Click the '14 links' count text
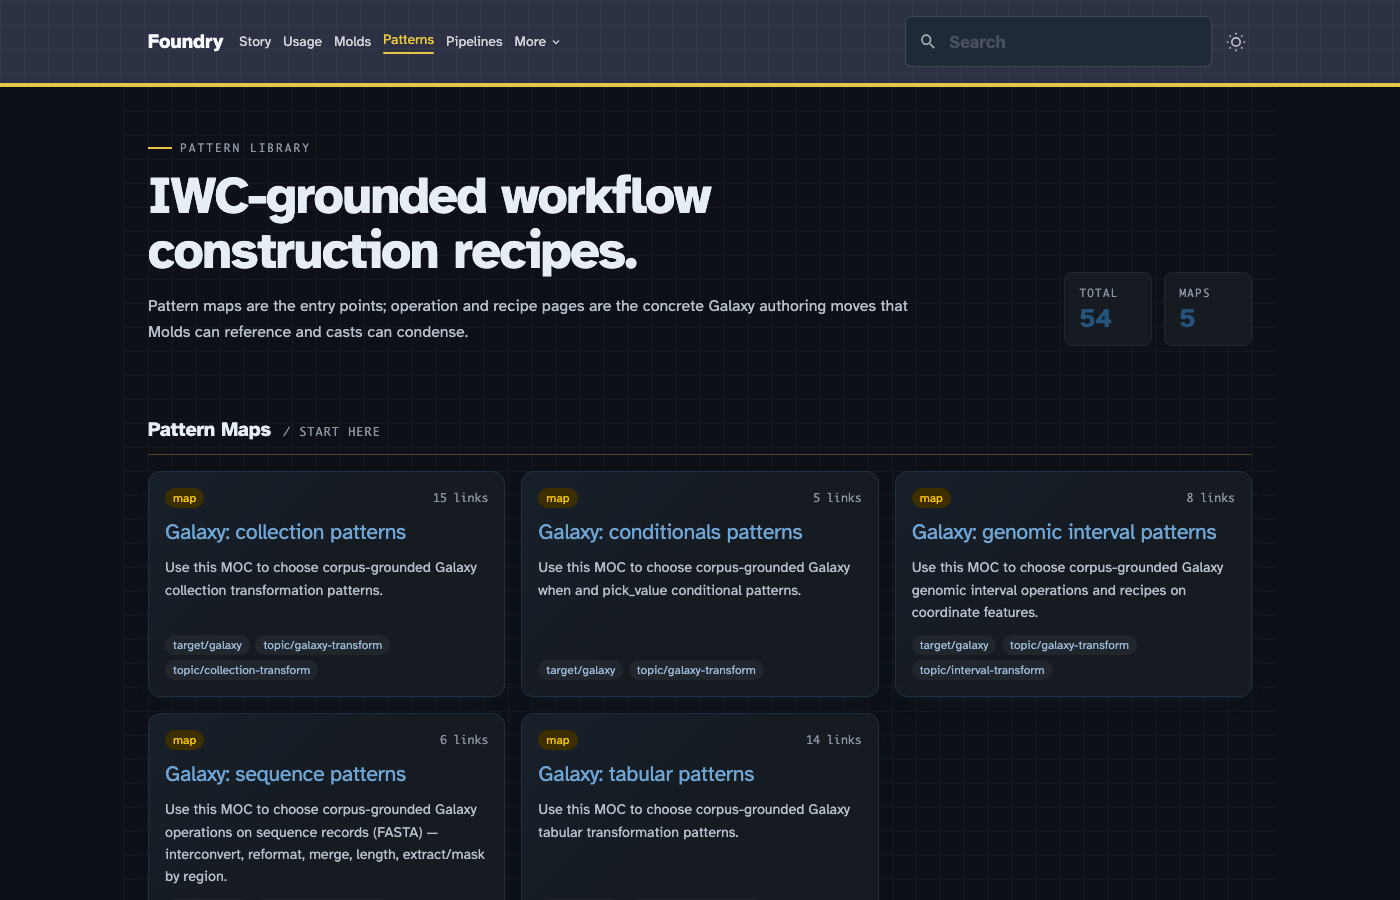1400x900 pixels. [834, 740]
